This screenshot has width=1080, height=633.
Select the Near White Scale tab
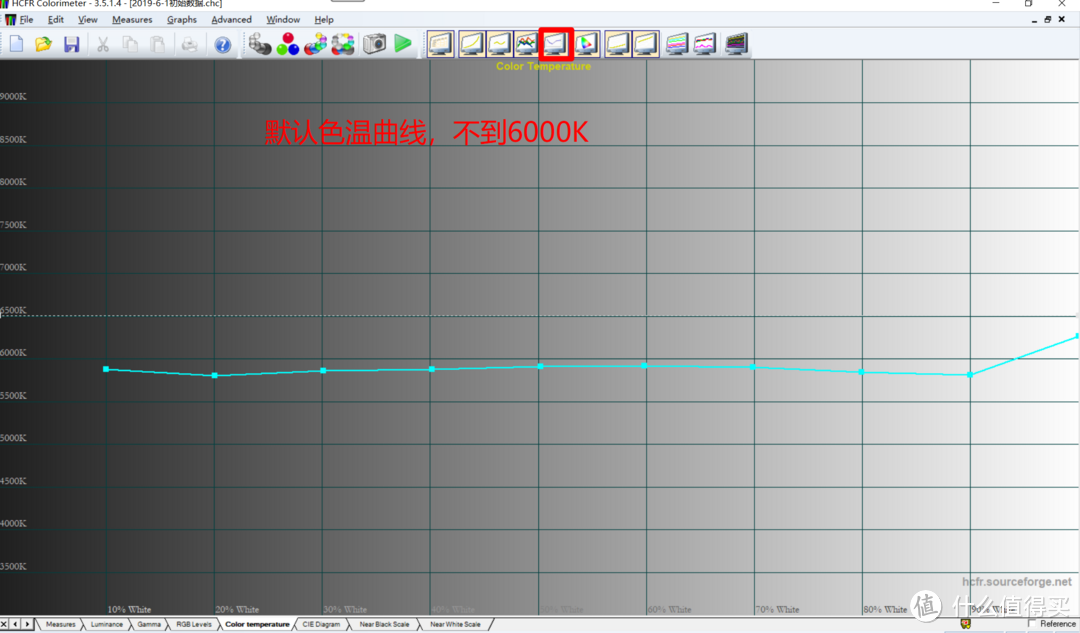pyautogui.click(x=455, y=624)
